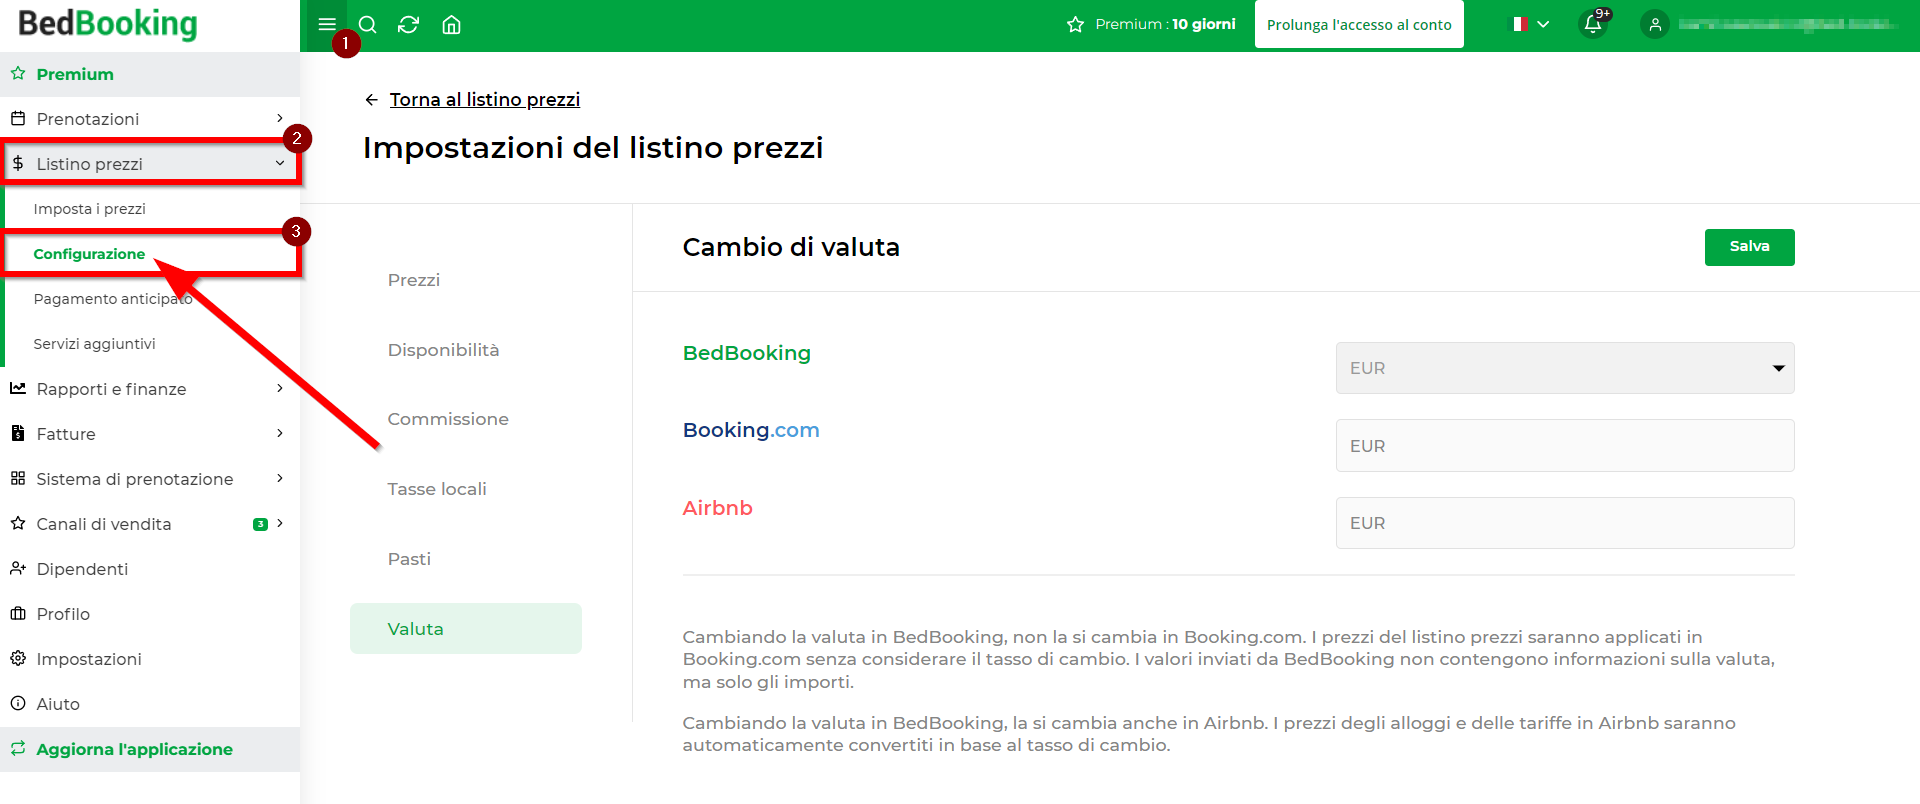
Task: Click the chart icon beside Rapporti e finanze
Action: 18,388
